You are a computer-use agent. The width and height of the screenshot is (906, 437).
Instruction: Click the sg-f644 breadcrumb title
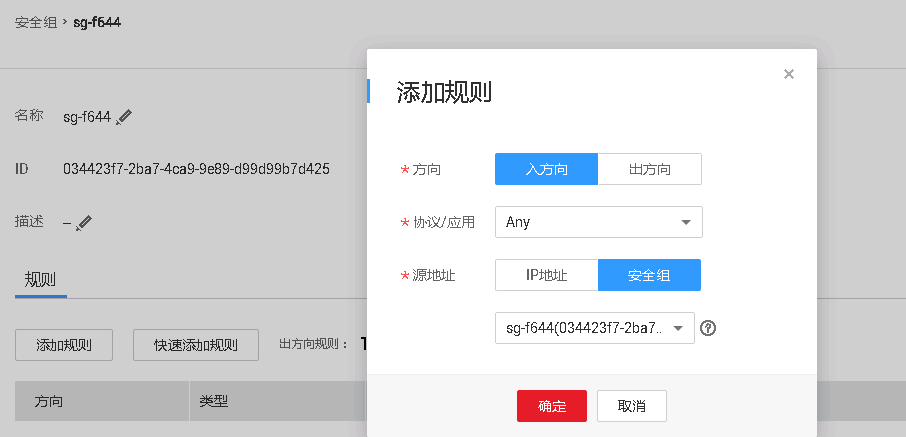[97, 23]
